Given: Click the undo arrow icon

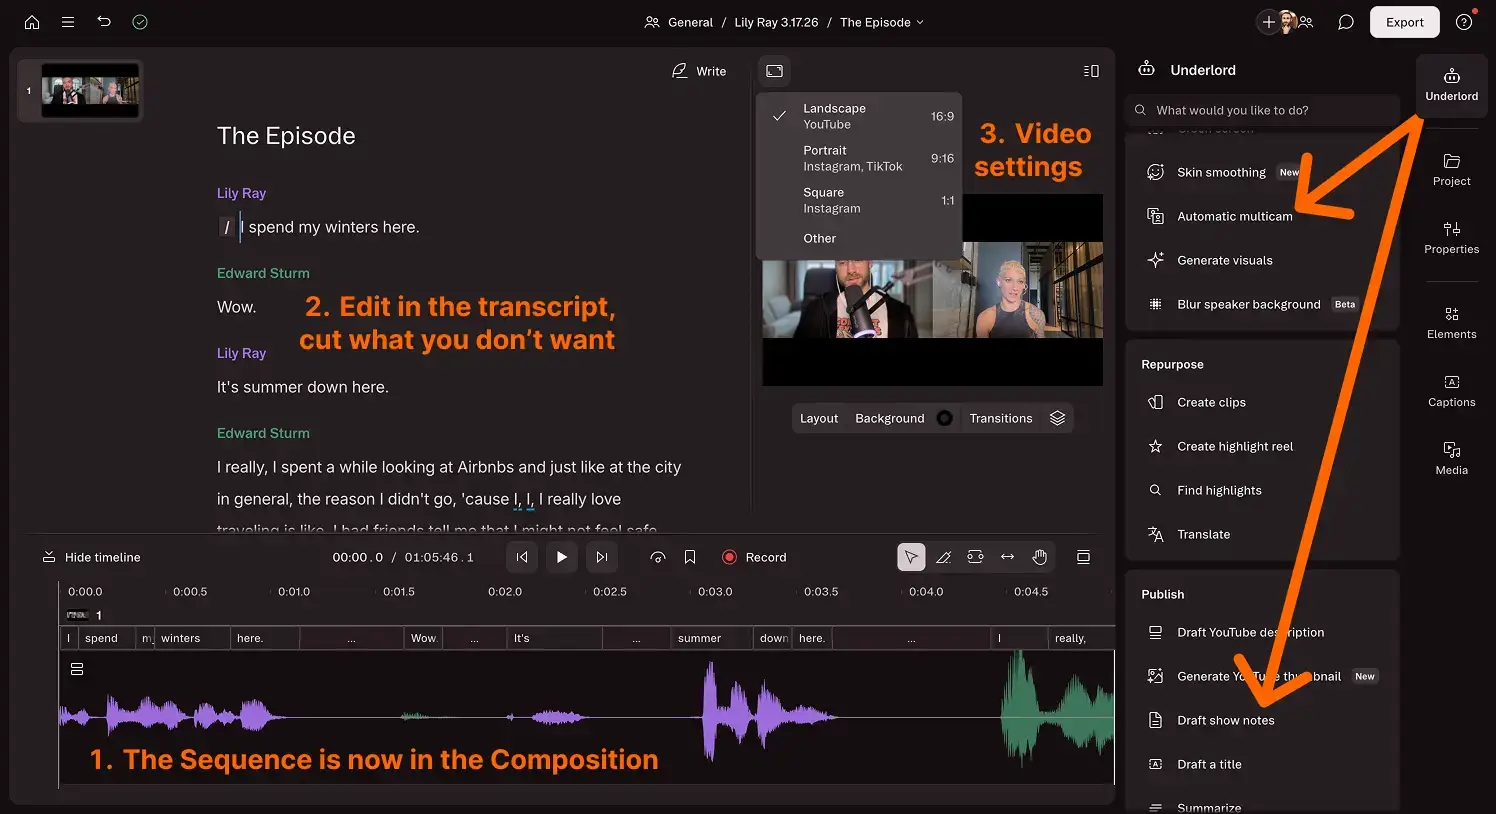Looking at the screenshot, I should tap(104, 22).
